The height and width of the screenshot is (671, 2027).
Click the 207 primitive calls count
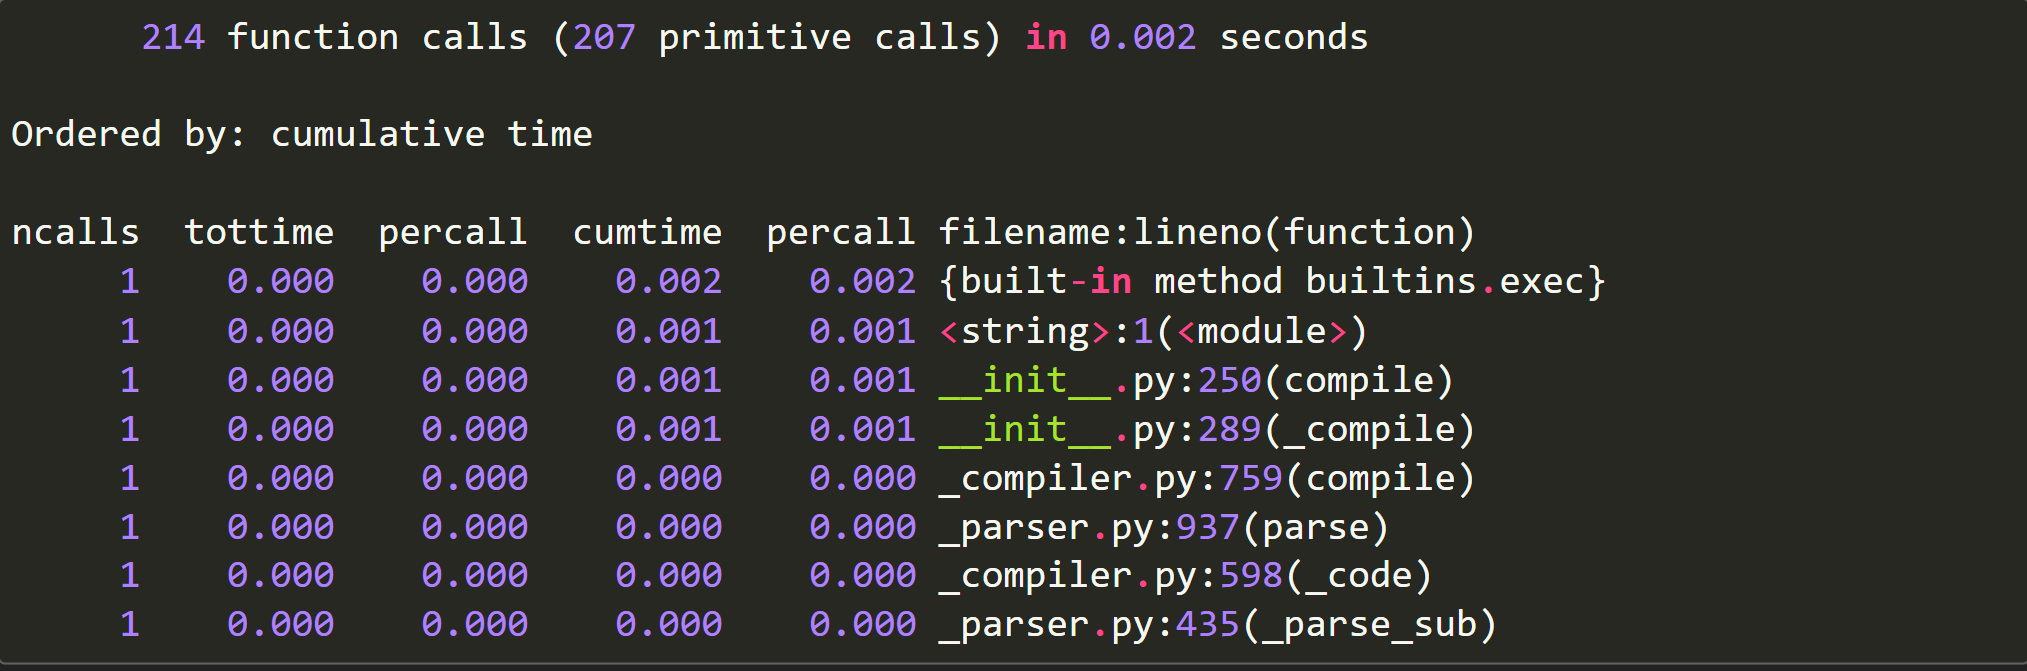pos(603,38)
